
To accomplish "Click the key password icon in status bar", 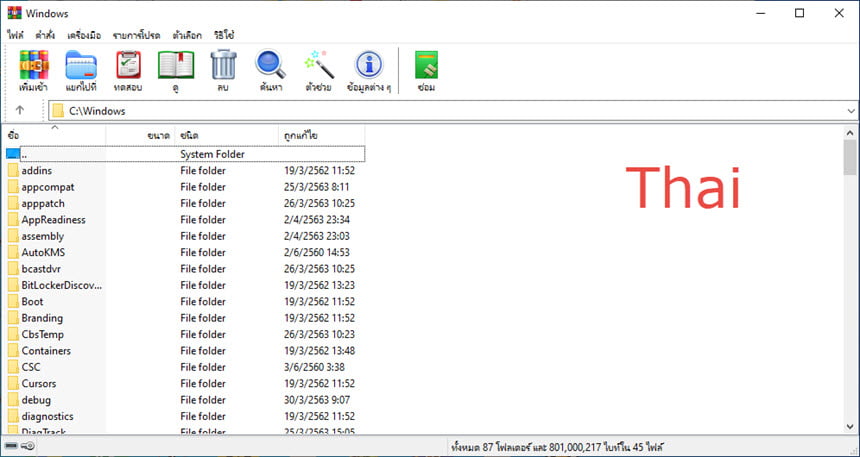I will click(x=28, y=447).
